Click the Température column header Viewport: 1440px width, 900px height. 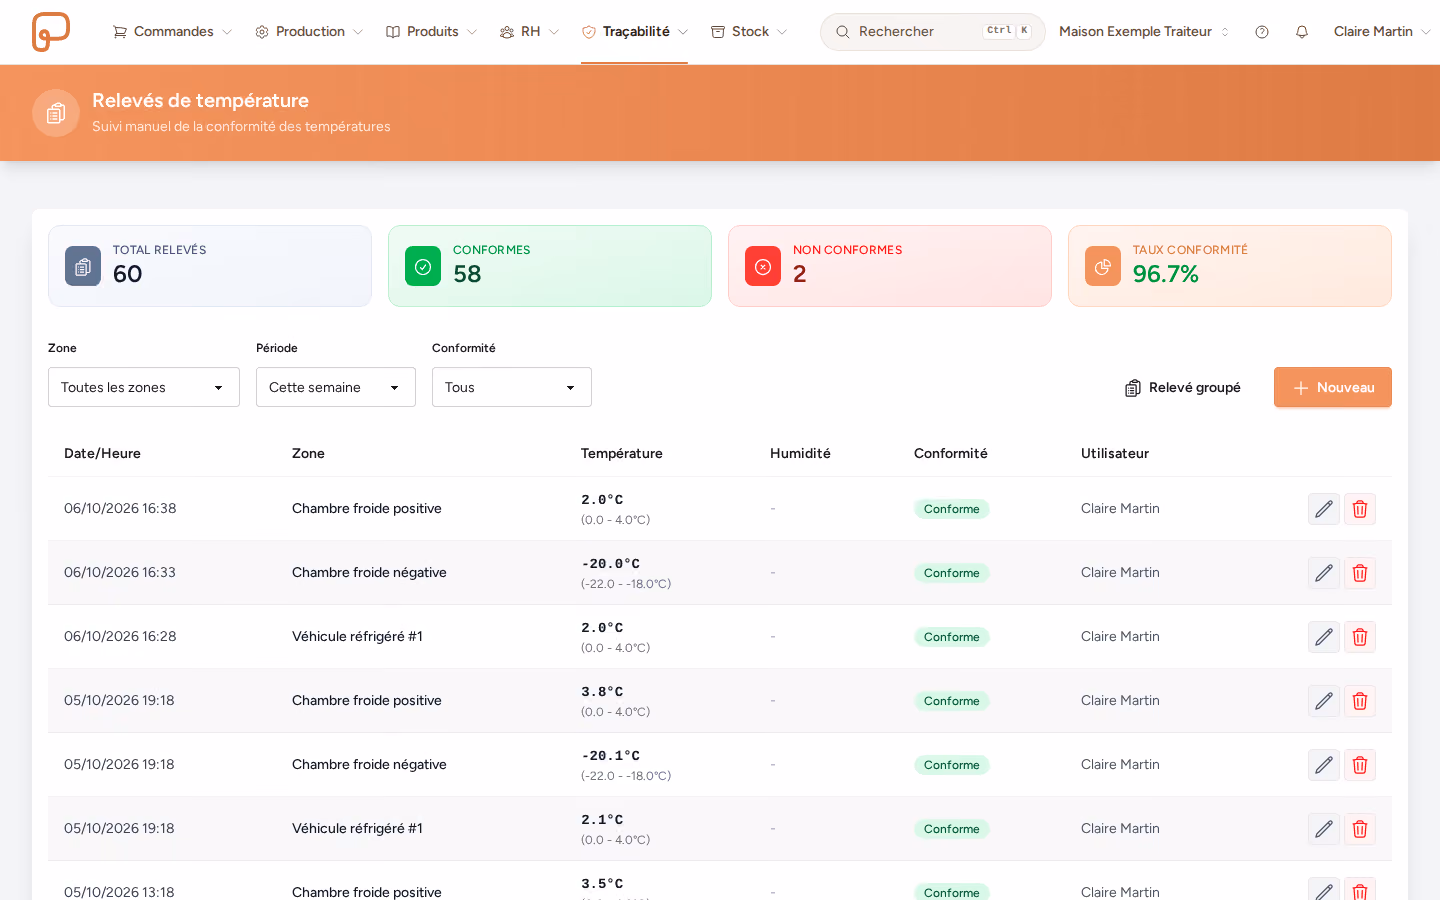coord(622,453)
